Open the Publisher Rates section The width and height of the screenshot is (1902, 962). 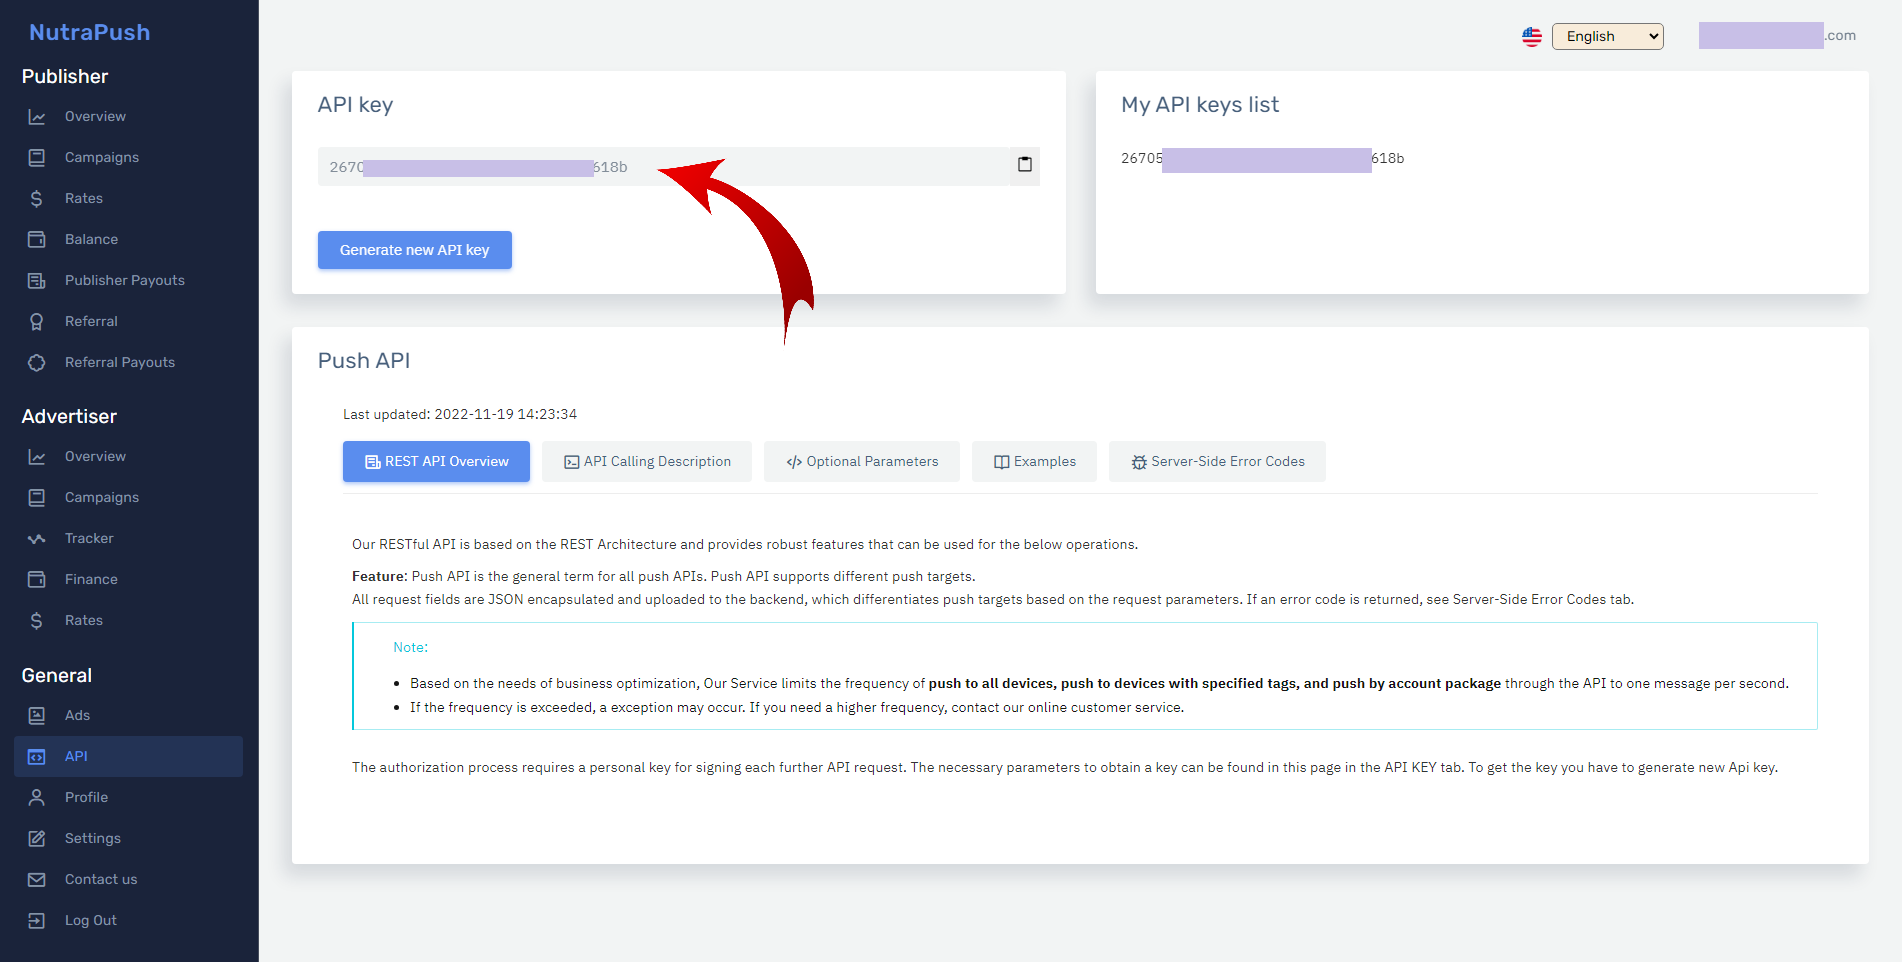click(83, 198)
